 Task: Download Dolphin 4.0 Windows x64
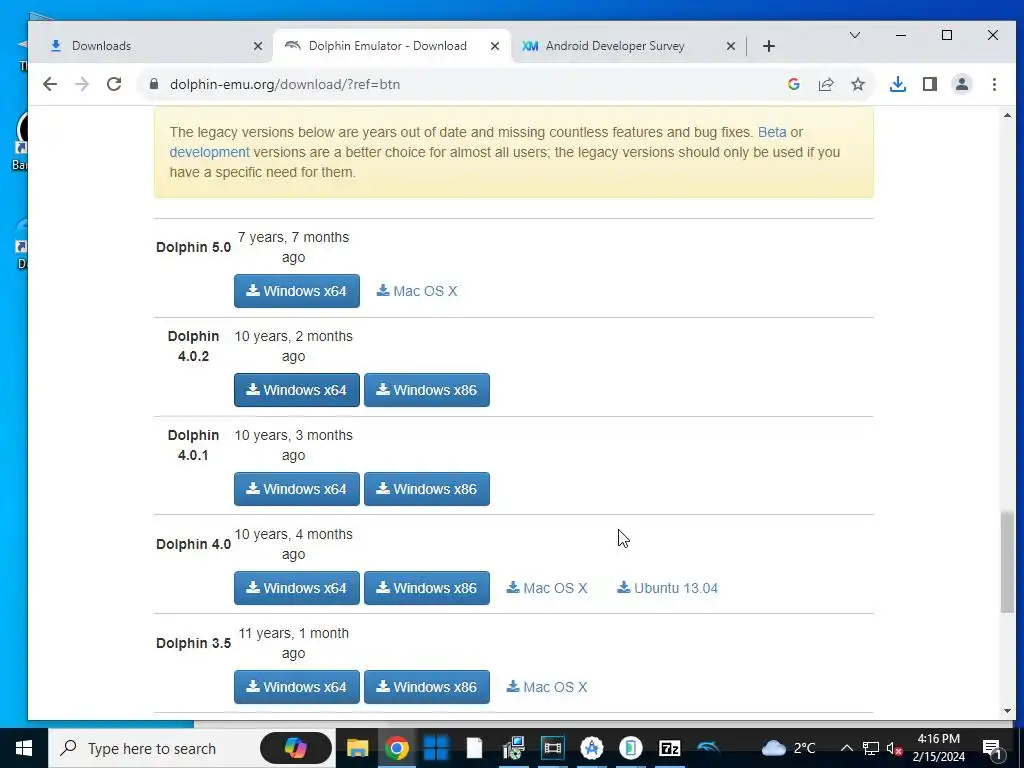click(296, 588)
